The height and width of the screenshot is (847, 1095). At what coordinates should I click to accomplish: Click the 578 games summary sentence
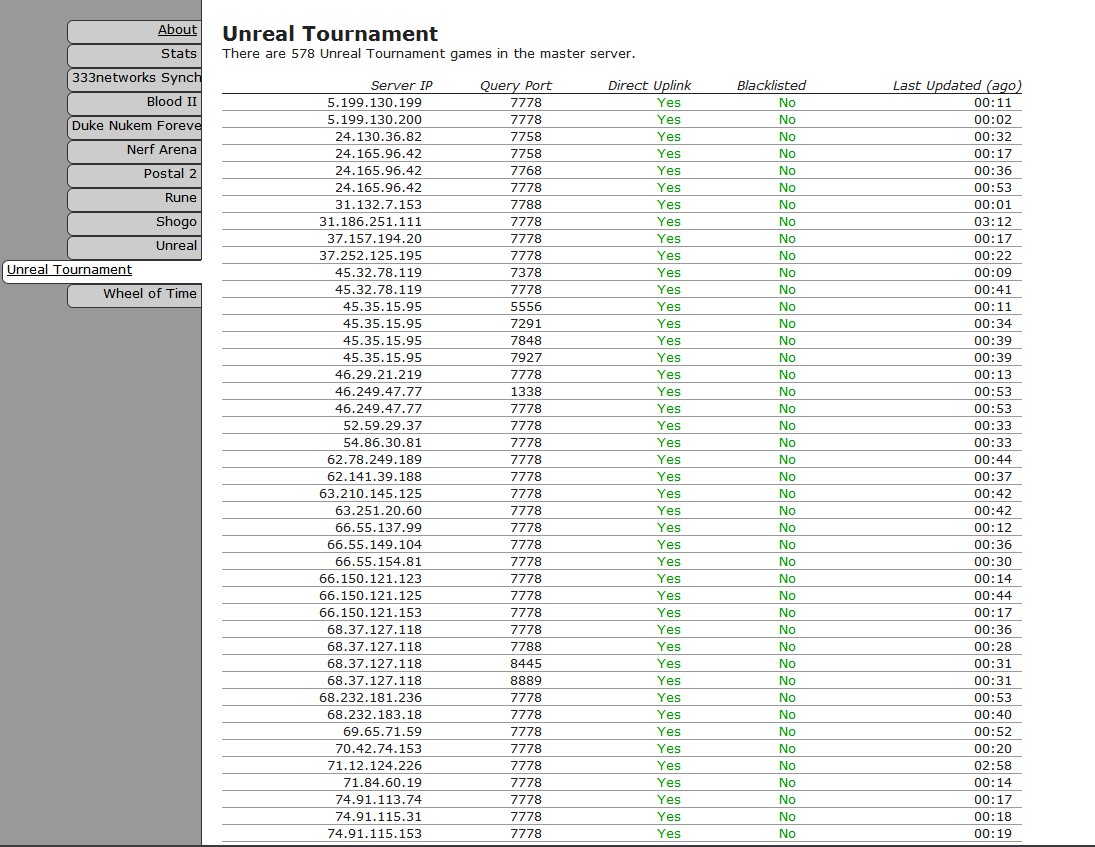429,54
